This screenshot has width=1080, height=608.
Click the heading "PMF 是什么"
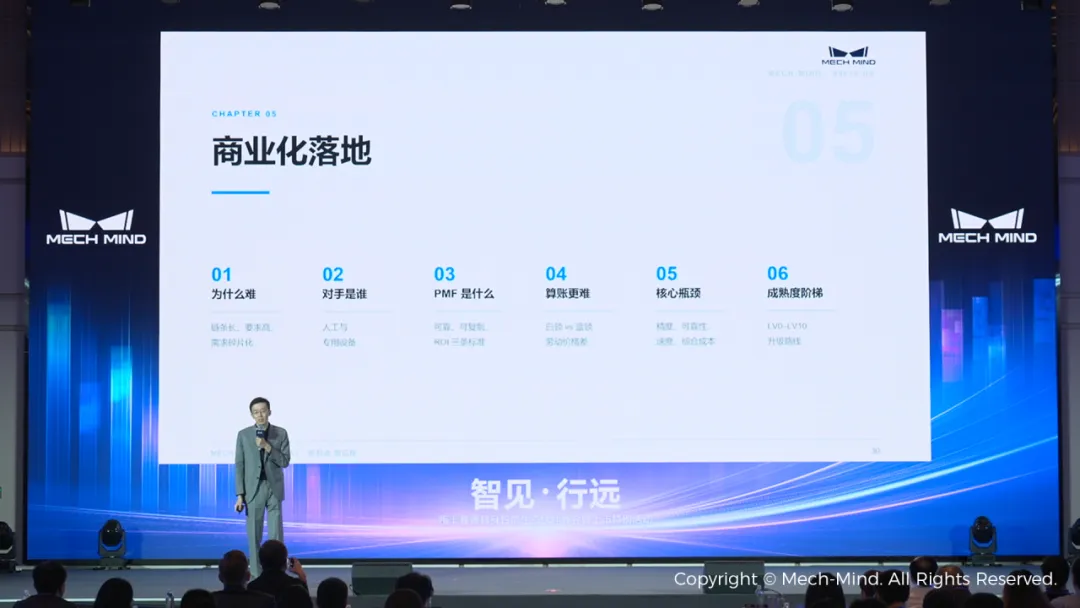point(464,293)
